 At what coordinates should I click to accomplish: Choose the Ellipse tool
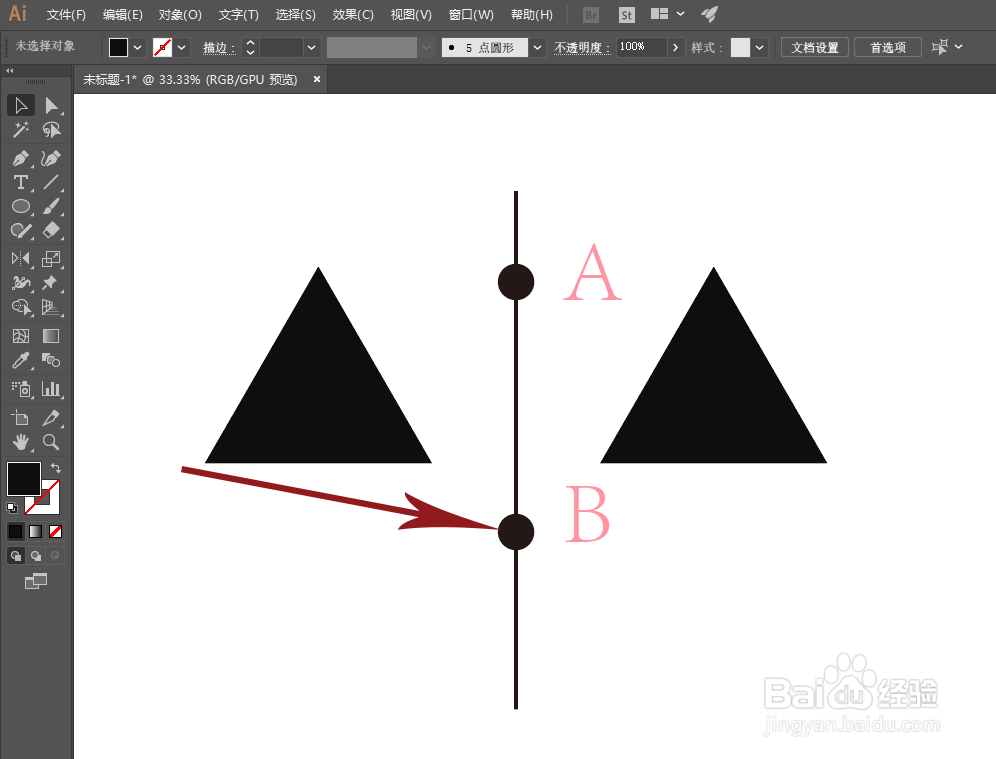pos(21,206)
